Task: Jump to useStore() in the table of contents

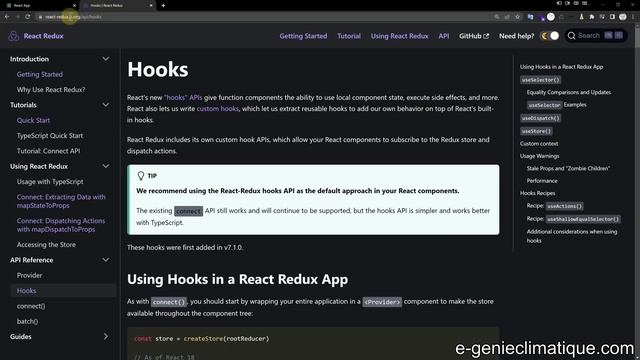Action: pos(536,131)
